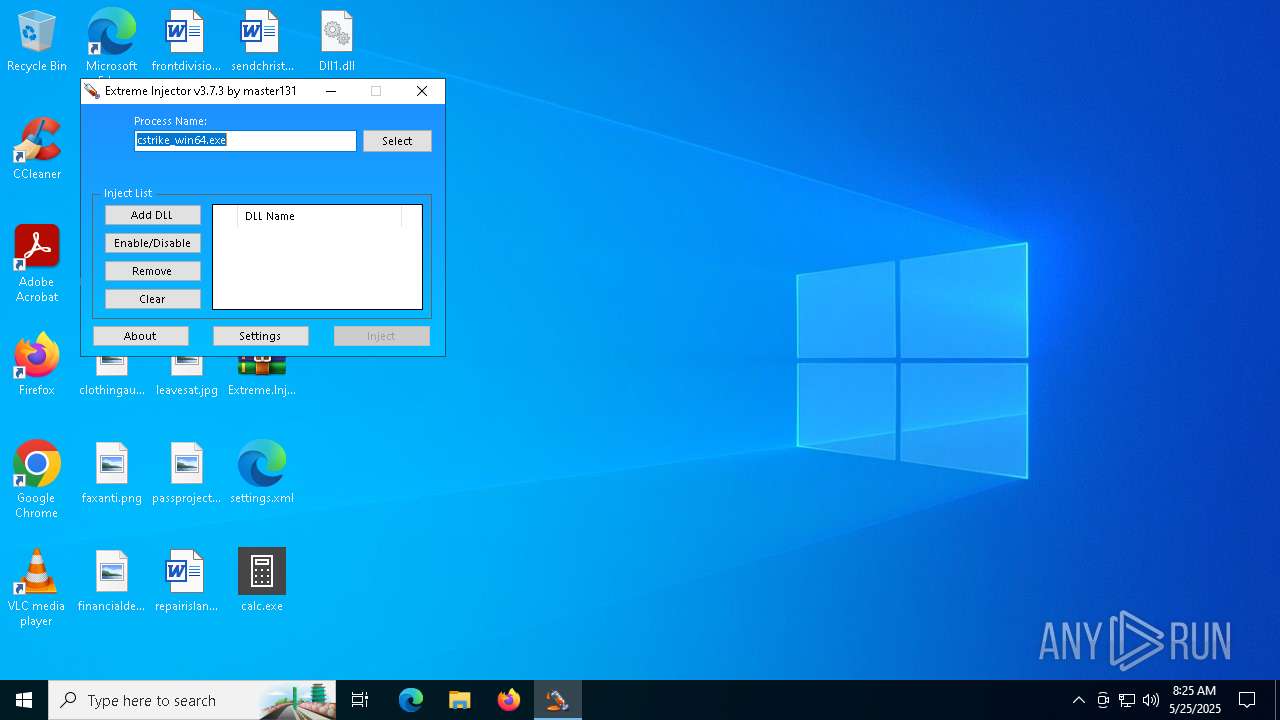Click the Process Name input field
The width and height of the screenshot is (1280, 720).
click(245, 141)
